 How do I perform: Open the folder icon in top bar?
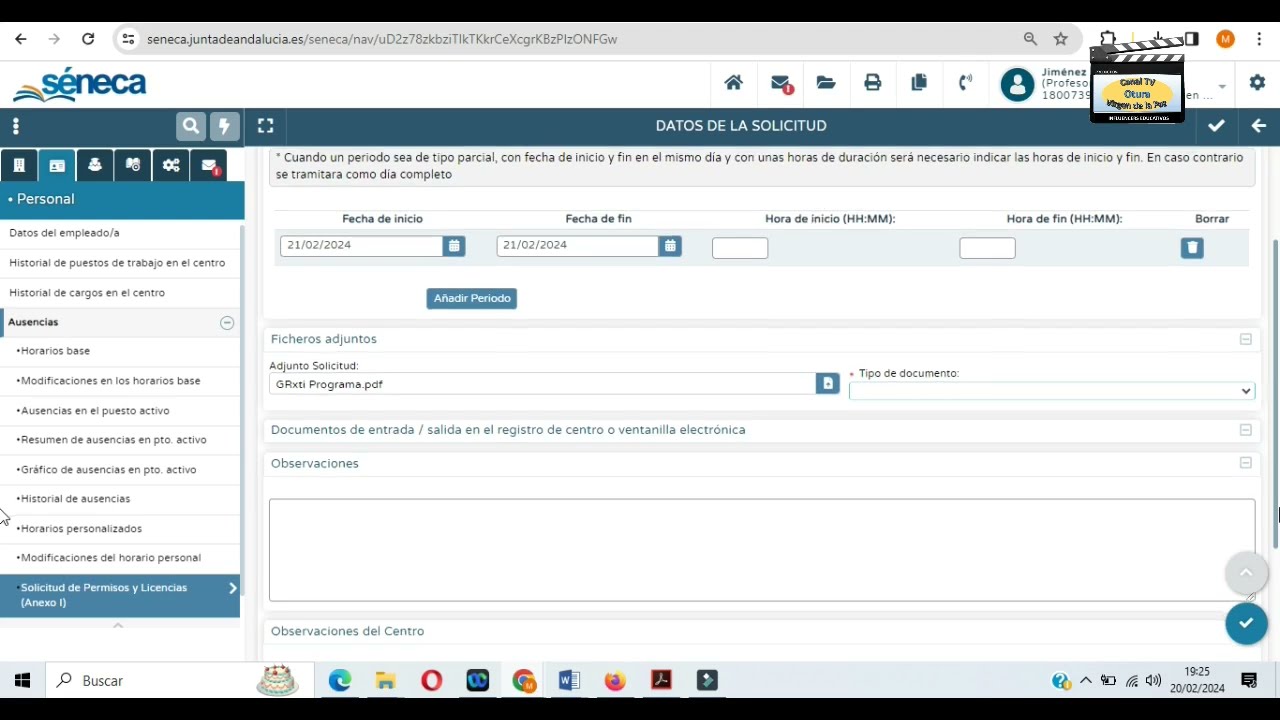click(x=826, y=83)
